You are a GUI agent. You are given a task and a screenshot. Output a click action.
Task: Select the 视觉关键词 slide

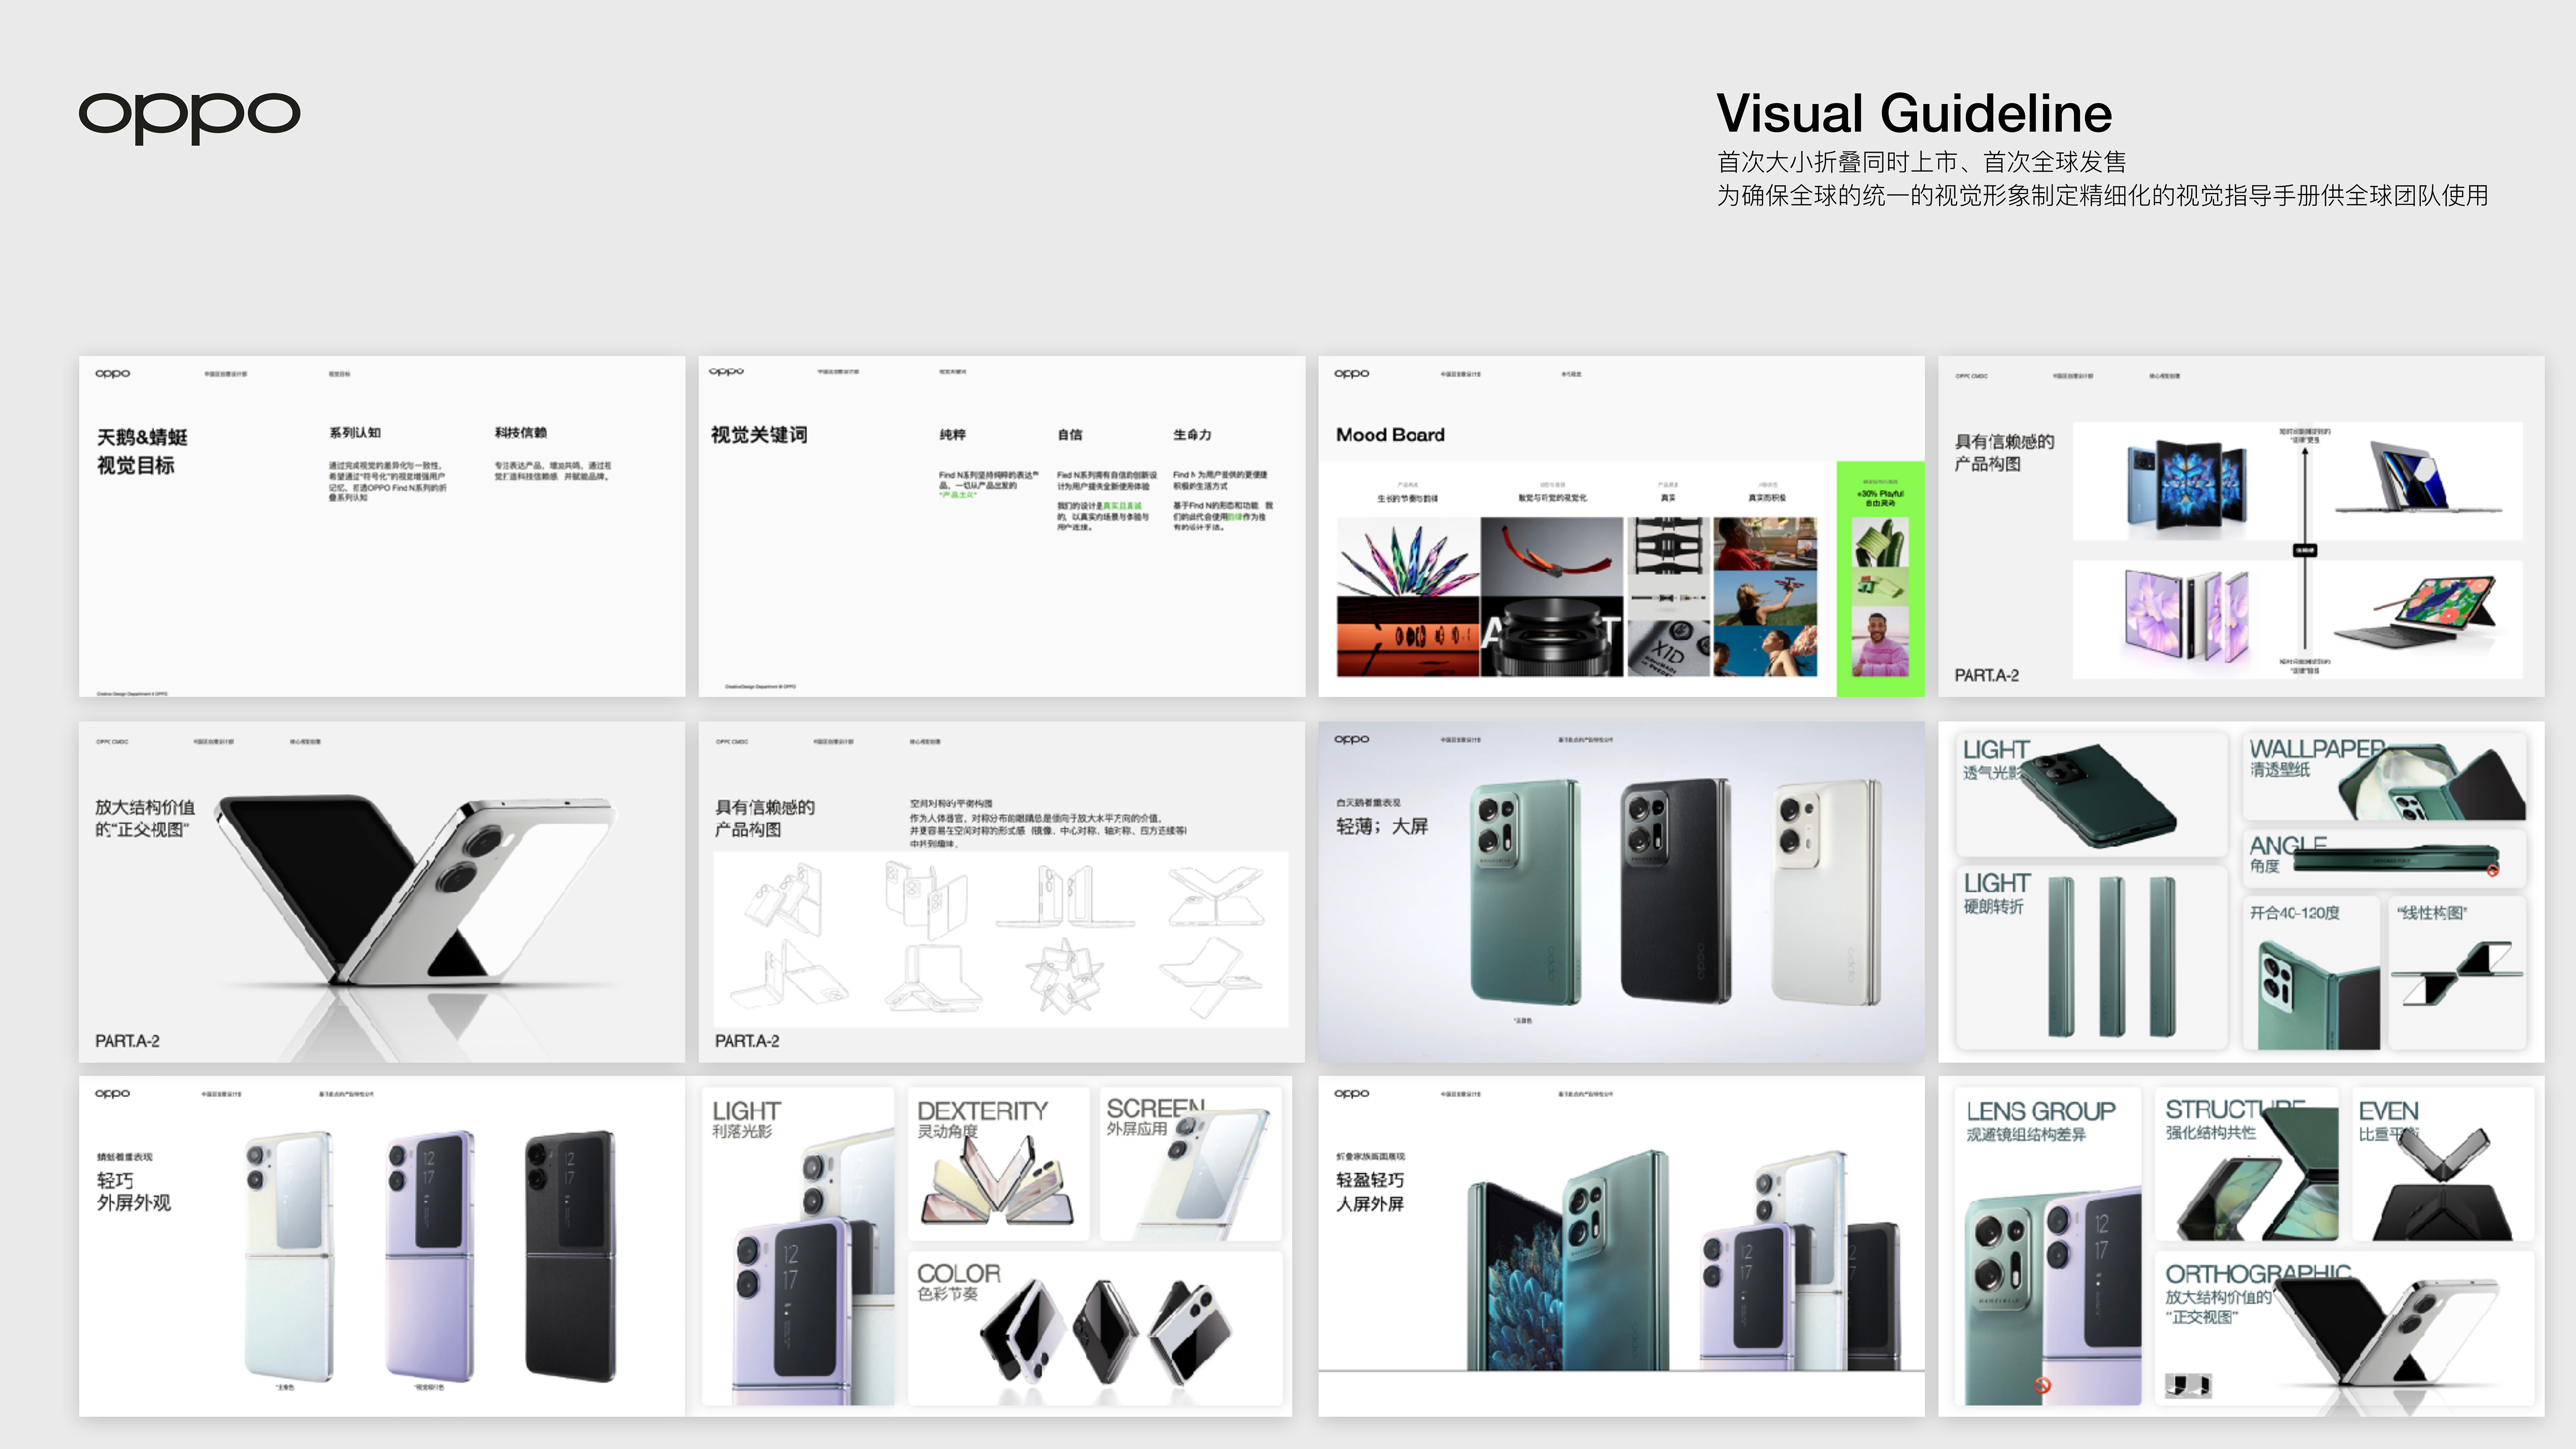(x=1001, y=526)
